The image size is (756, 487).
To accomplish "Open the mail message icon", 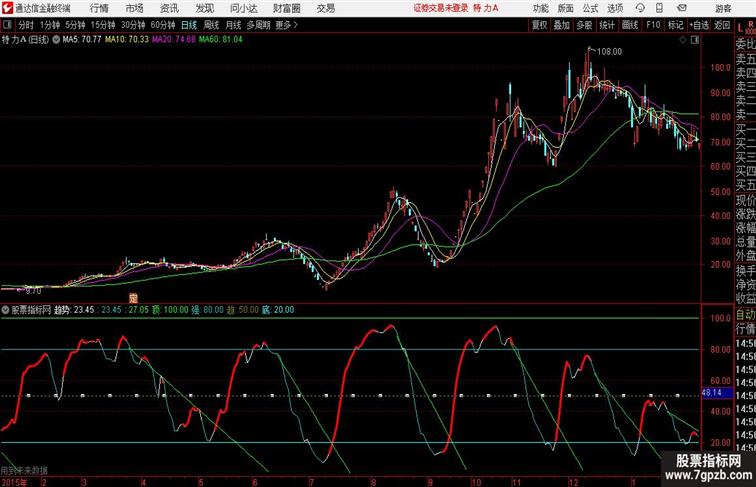I will [x=682, y=8].
